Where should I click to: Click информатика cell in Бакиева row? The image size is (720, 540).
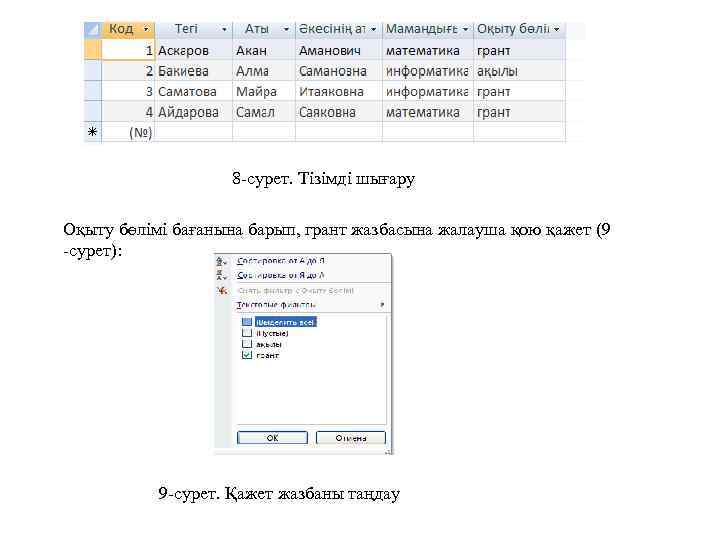tap(428, 71)
